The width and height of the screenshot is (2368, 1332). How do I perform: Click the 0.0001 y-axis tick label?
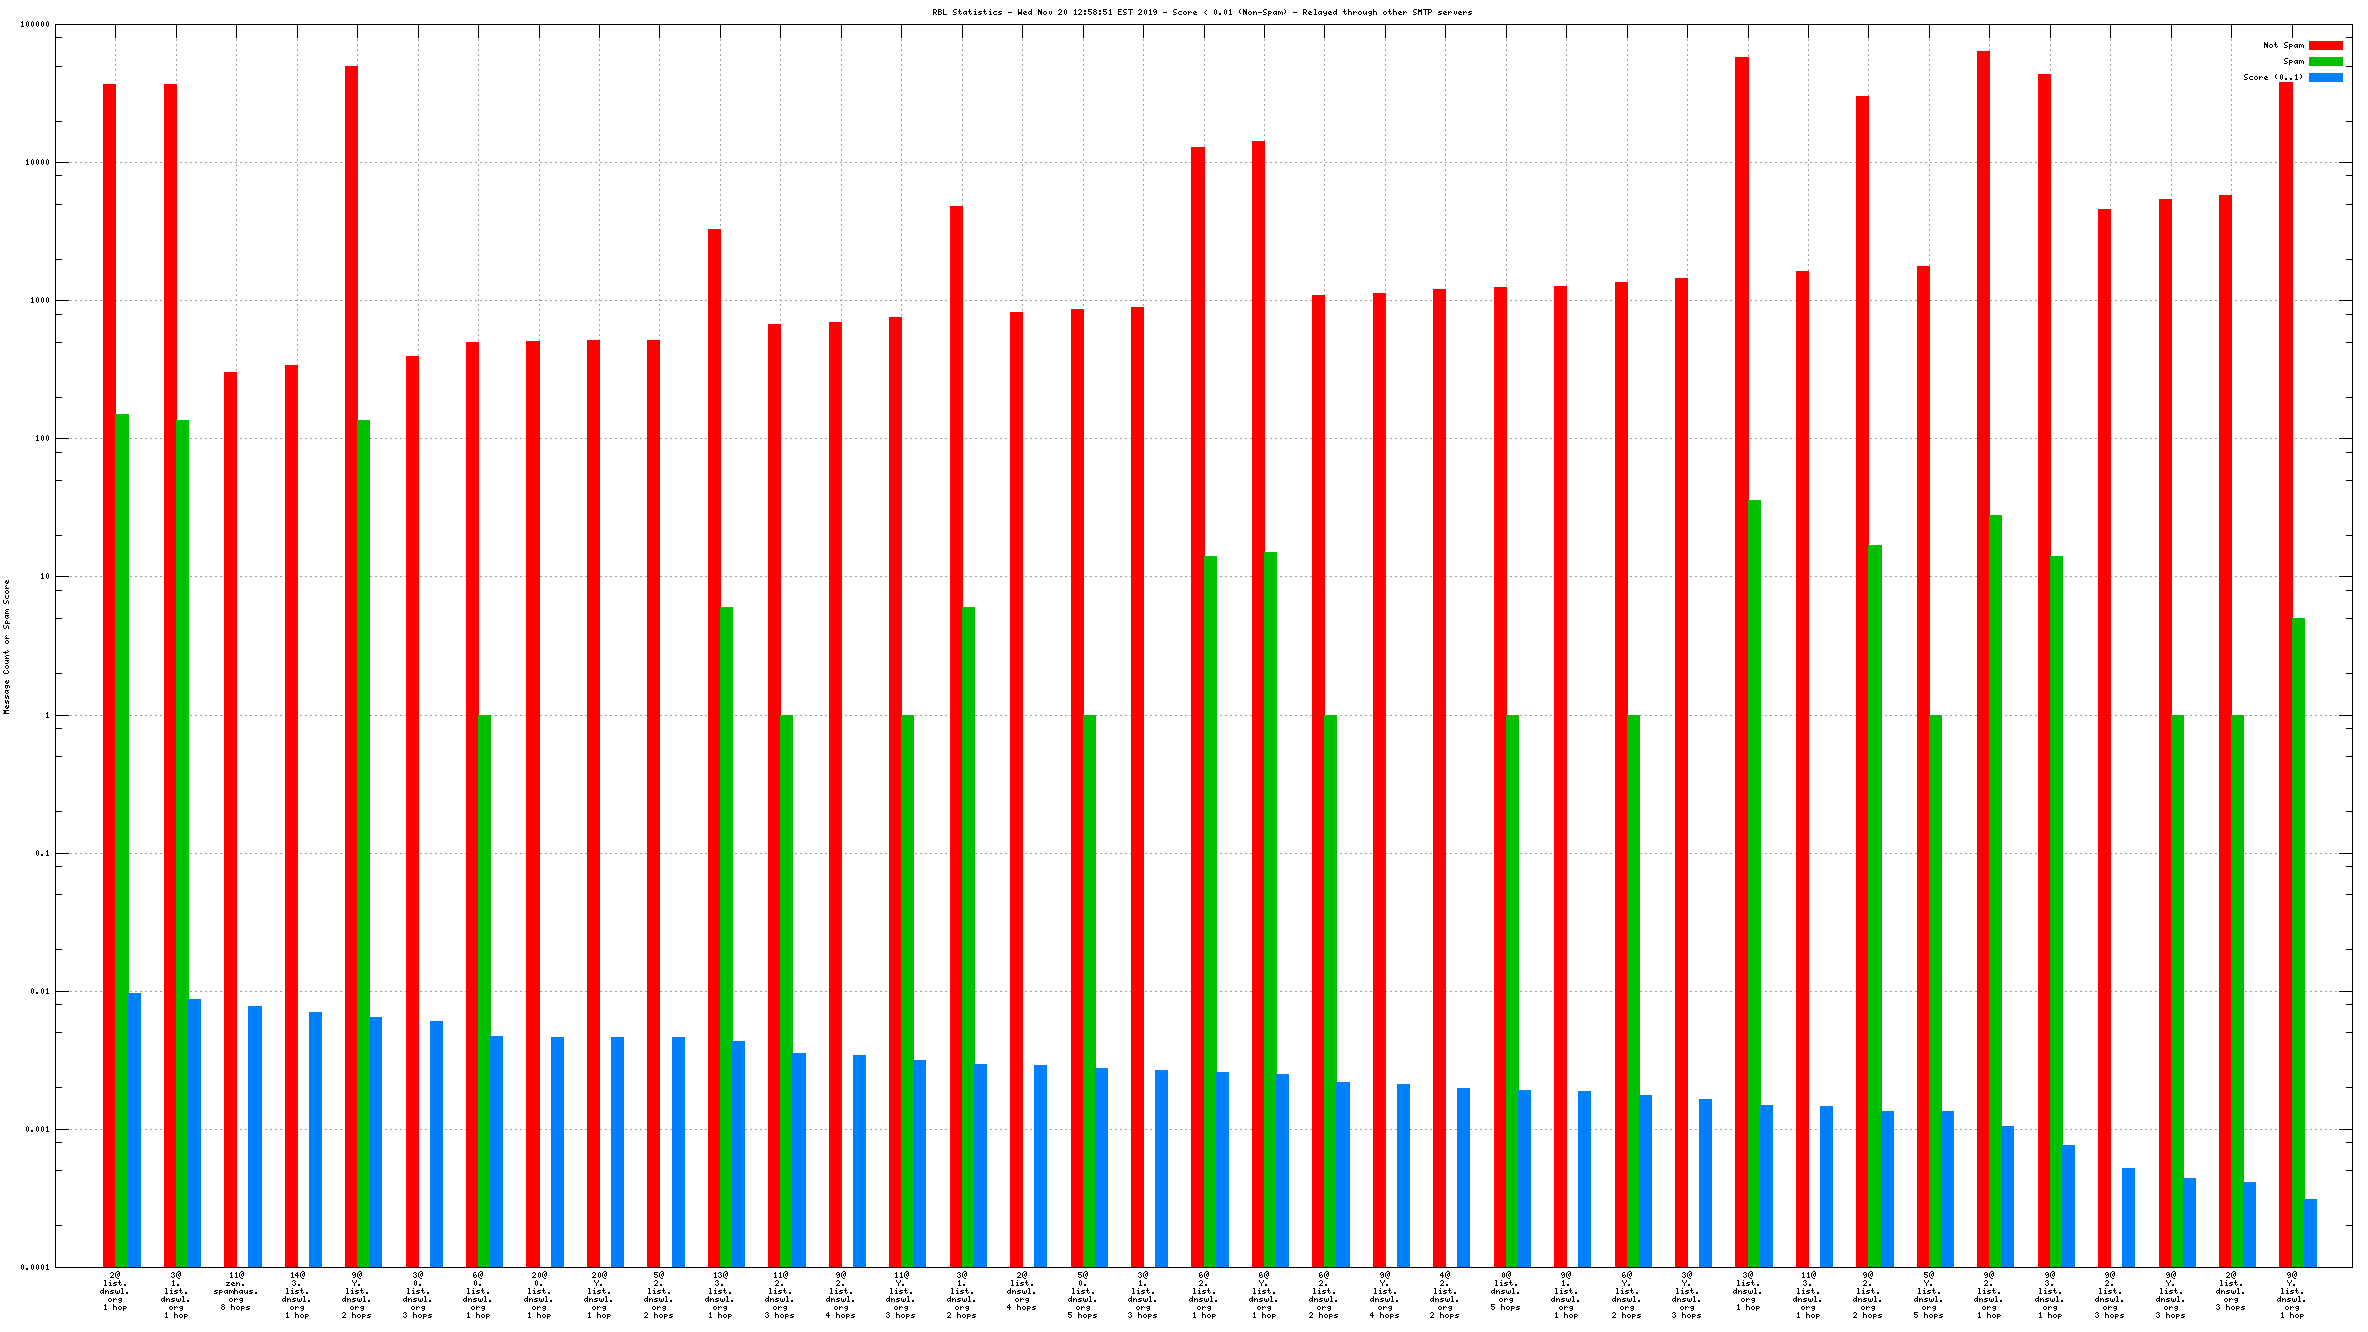pos(37,1267)
